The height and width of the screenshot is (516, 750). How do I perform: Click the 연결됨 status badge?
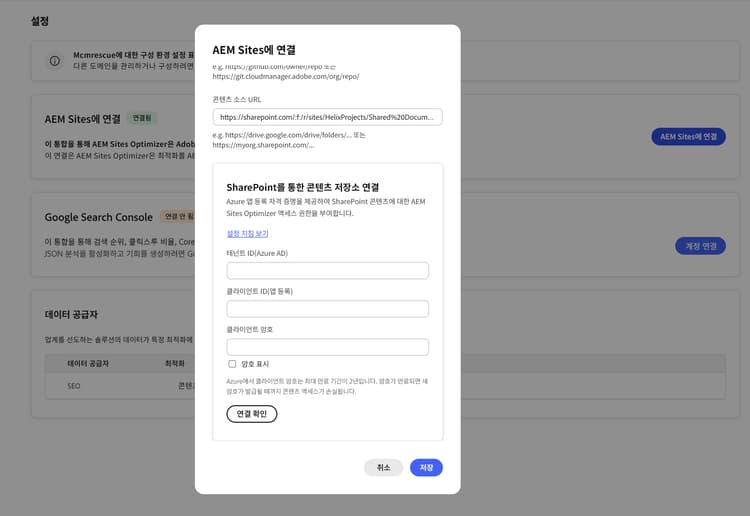pyautogui.click(x=142, y=118)
